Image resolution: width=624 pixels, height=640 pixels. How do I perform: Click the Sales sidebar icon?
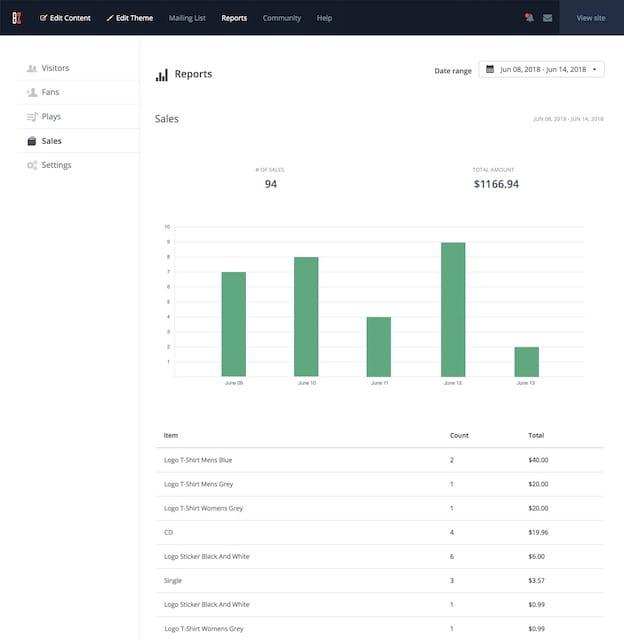pos(32,141)
